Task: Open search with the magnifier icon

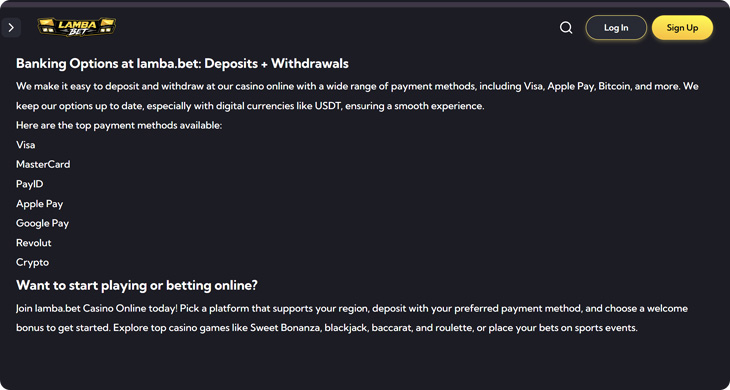Action: (566, 27)
